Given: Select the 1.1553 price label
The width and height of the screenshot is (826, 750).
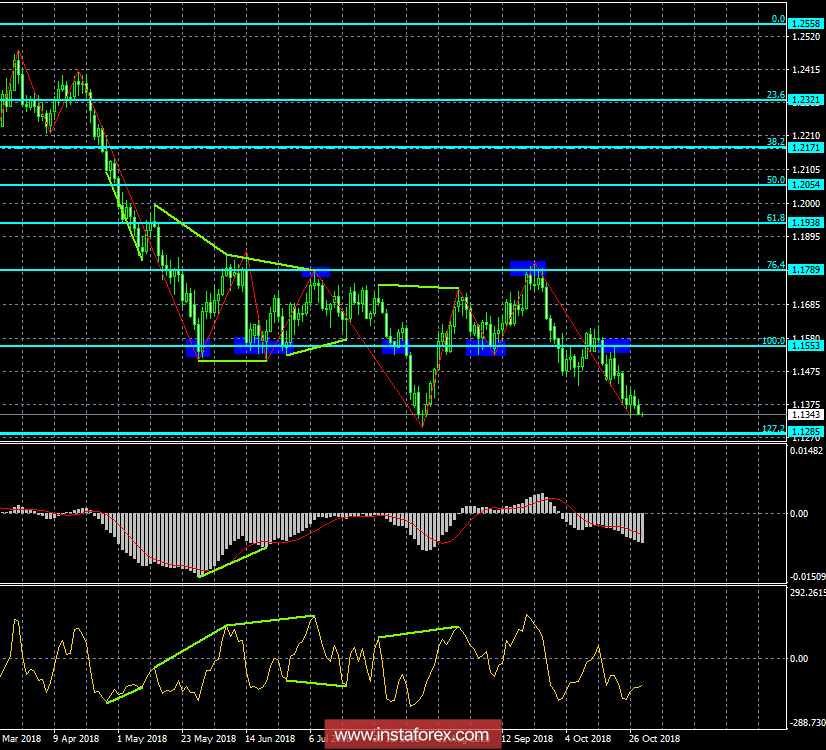Looking at the screenshot, I should 806,346.
